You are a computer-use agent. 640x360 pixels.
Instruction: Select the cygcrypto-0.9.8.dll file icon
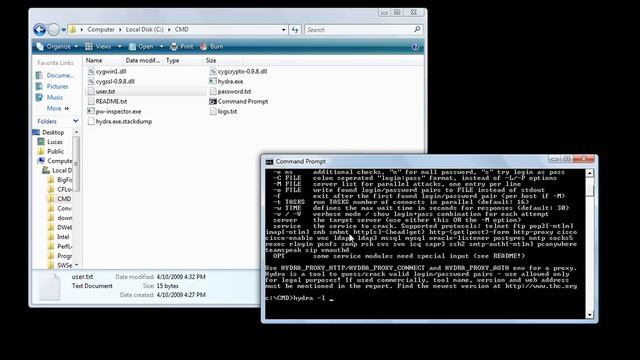213,71
